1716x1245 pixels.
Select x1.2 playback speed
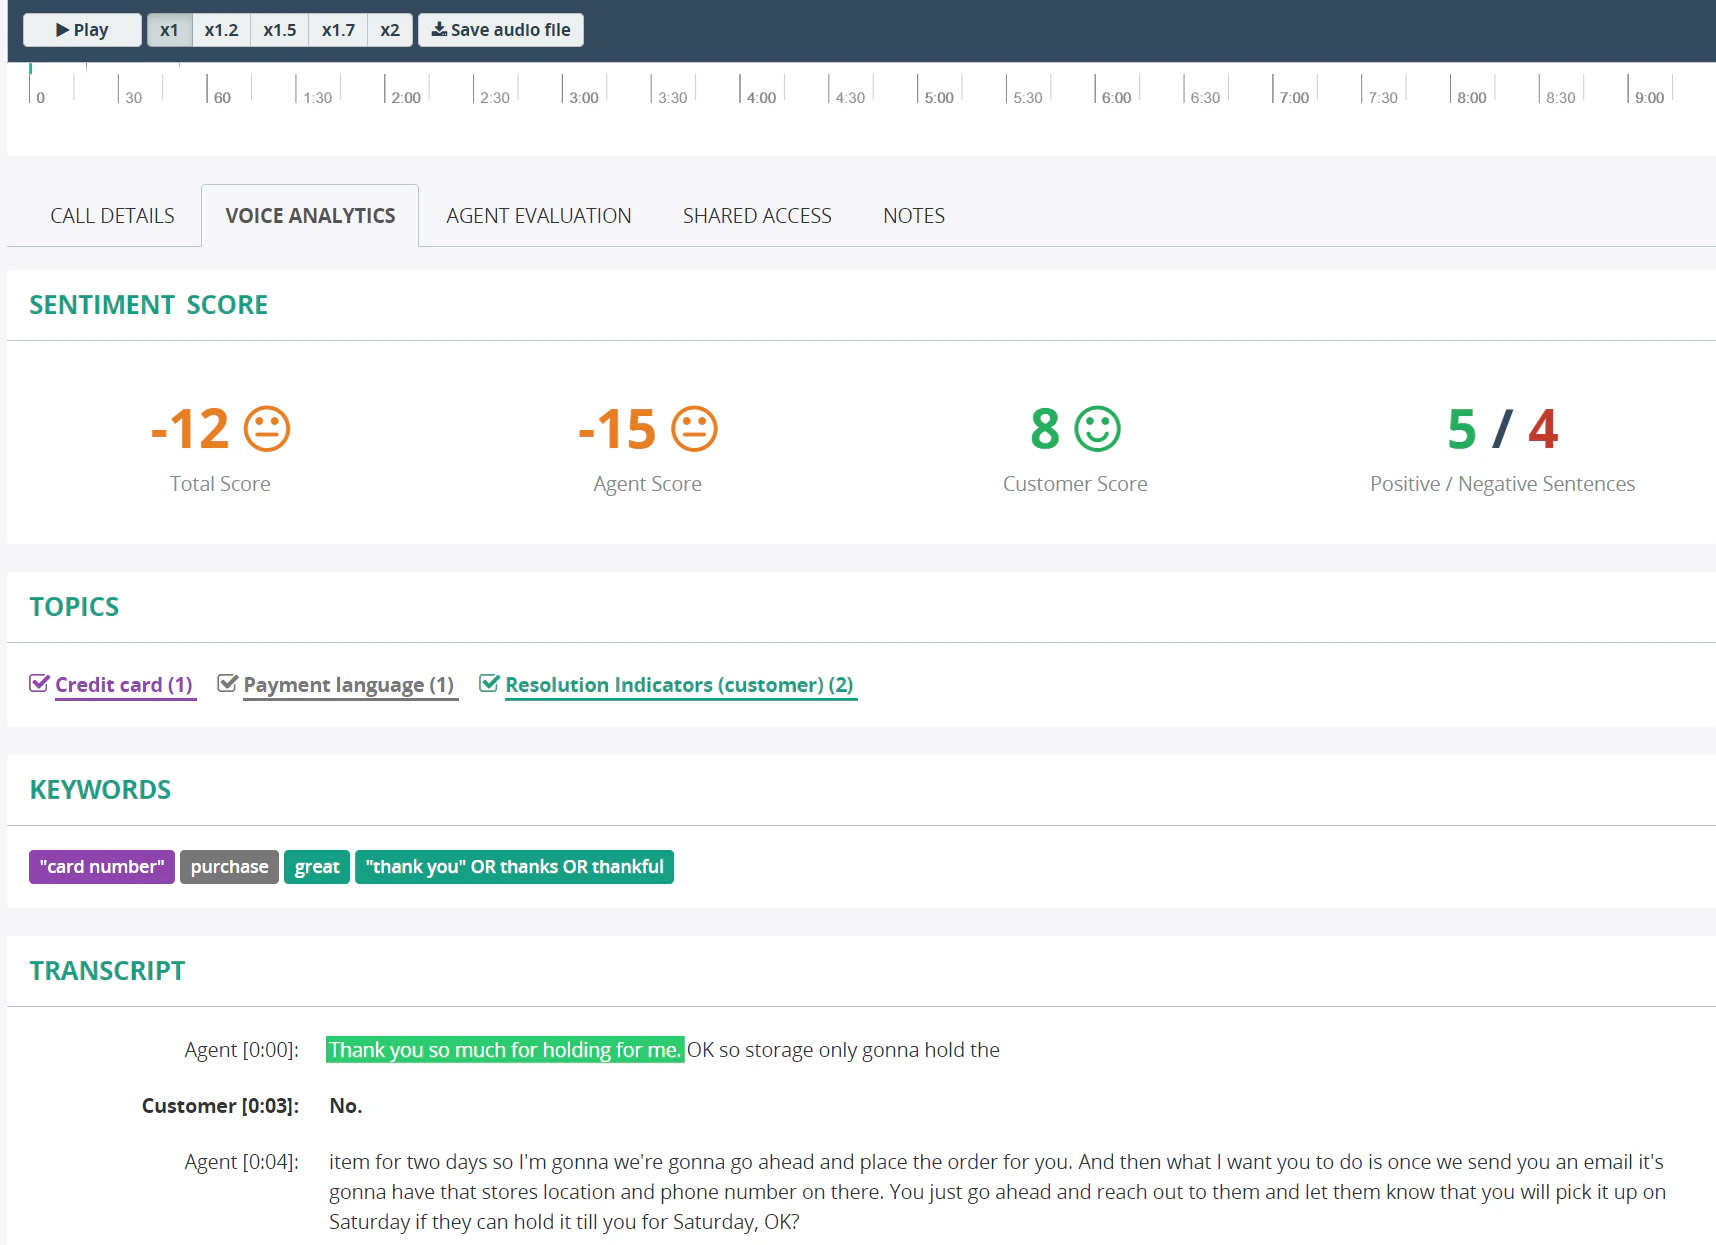coord(221,29)
